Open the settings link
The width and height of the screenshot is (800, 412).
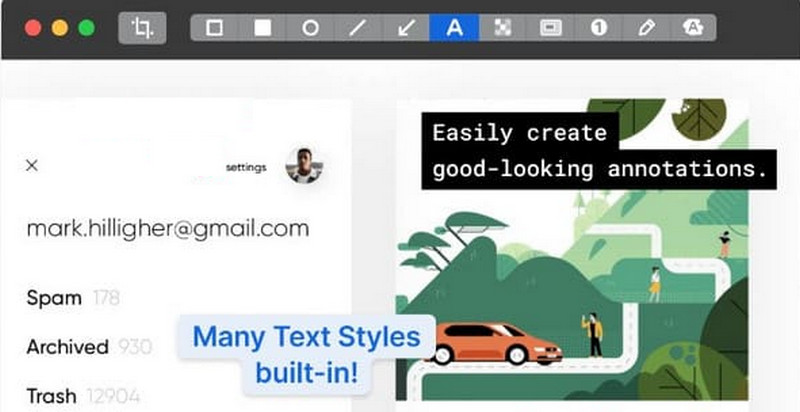[246, 167]
